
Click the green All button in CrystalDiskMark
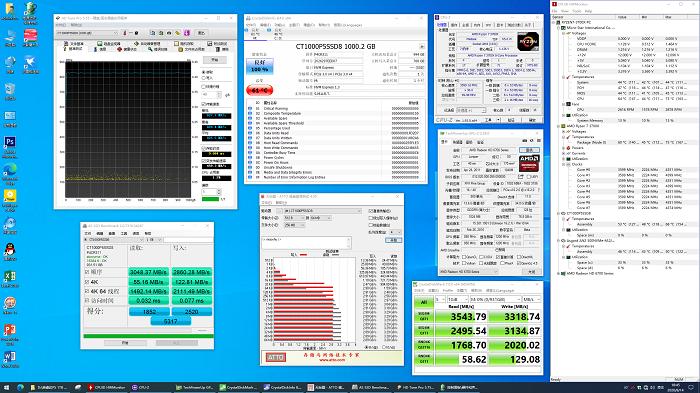click(424, 302)
